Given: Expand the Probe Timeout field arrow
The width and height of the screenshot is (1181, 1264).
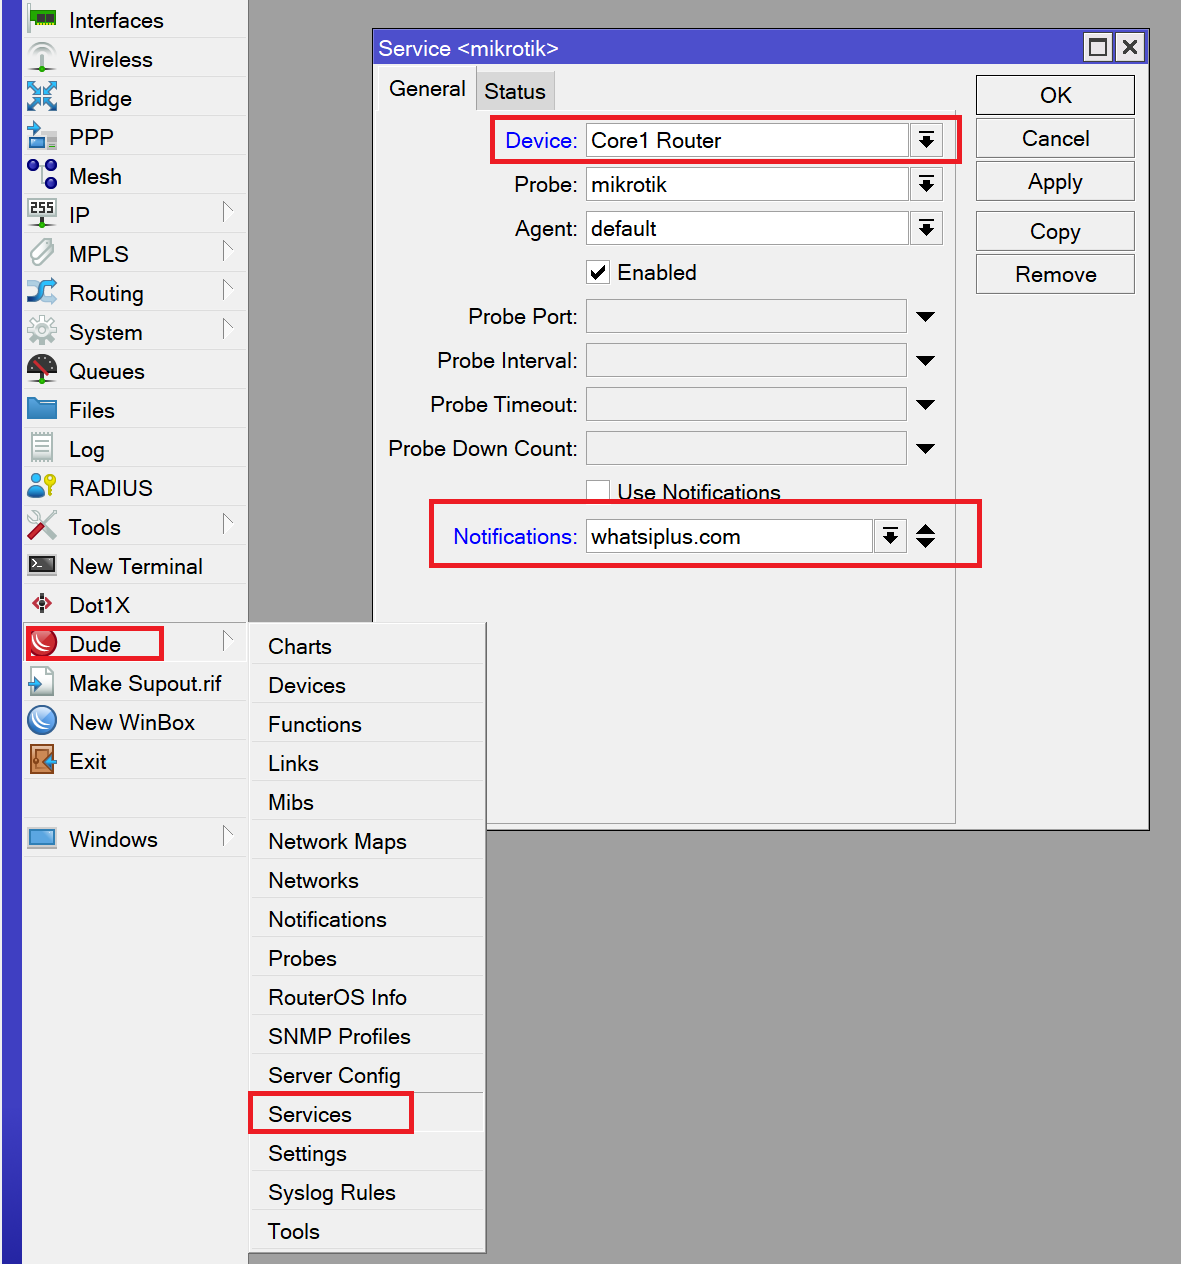Looking at the screenshot, I should pyautogui.click(x=926, y=405).
